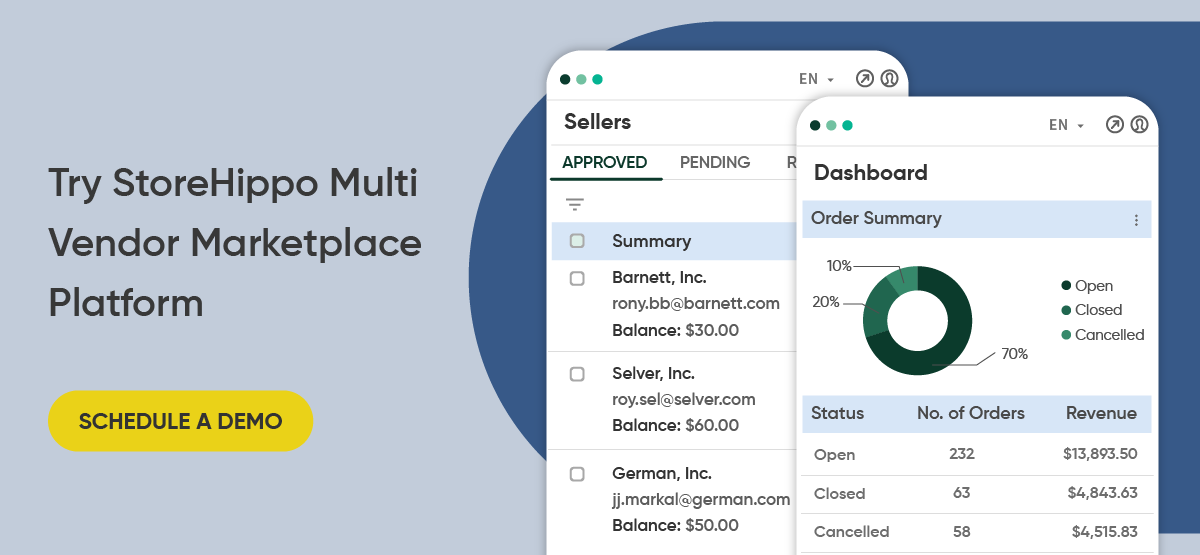Expand the EN language dropdown in Dashboard
Screen dimensions: 1200x555
click(x=1066, y=125)
